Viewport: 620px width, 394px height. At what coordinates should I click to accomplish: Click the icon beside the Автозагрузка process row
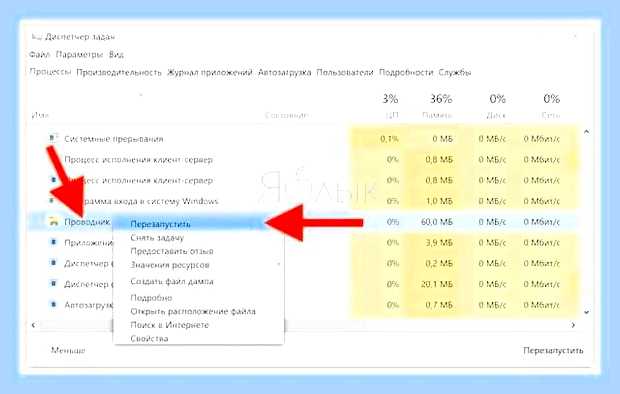(x=53, y=304)
